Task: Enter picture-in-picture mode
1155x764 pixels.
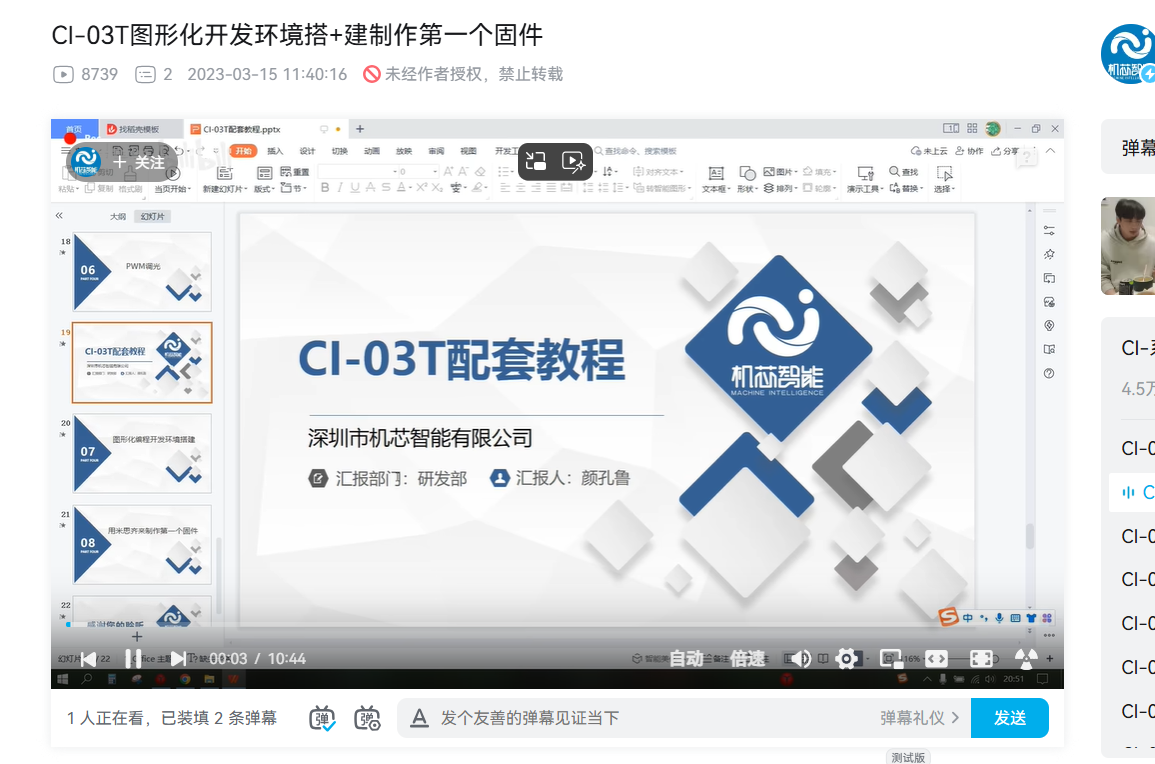Action: coord(890,658)
